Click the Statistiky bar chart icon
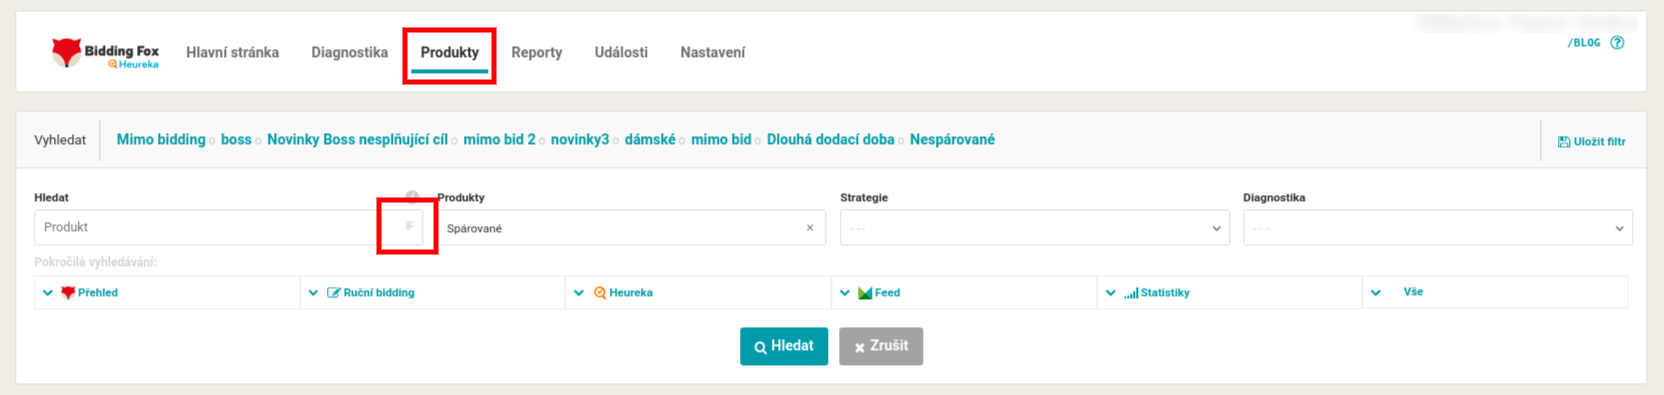1664x395 pixels. click(x=1131, y=293)
